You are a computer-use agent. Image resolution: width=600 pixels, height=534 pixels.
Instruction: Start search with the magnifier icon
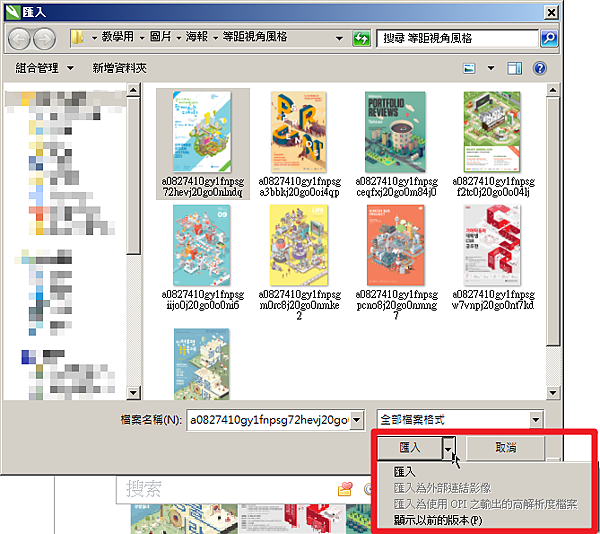click(x=549, y=38)
